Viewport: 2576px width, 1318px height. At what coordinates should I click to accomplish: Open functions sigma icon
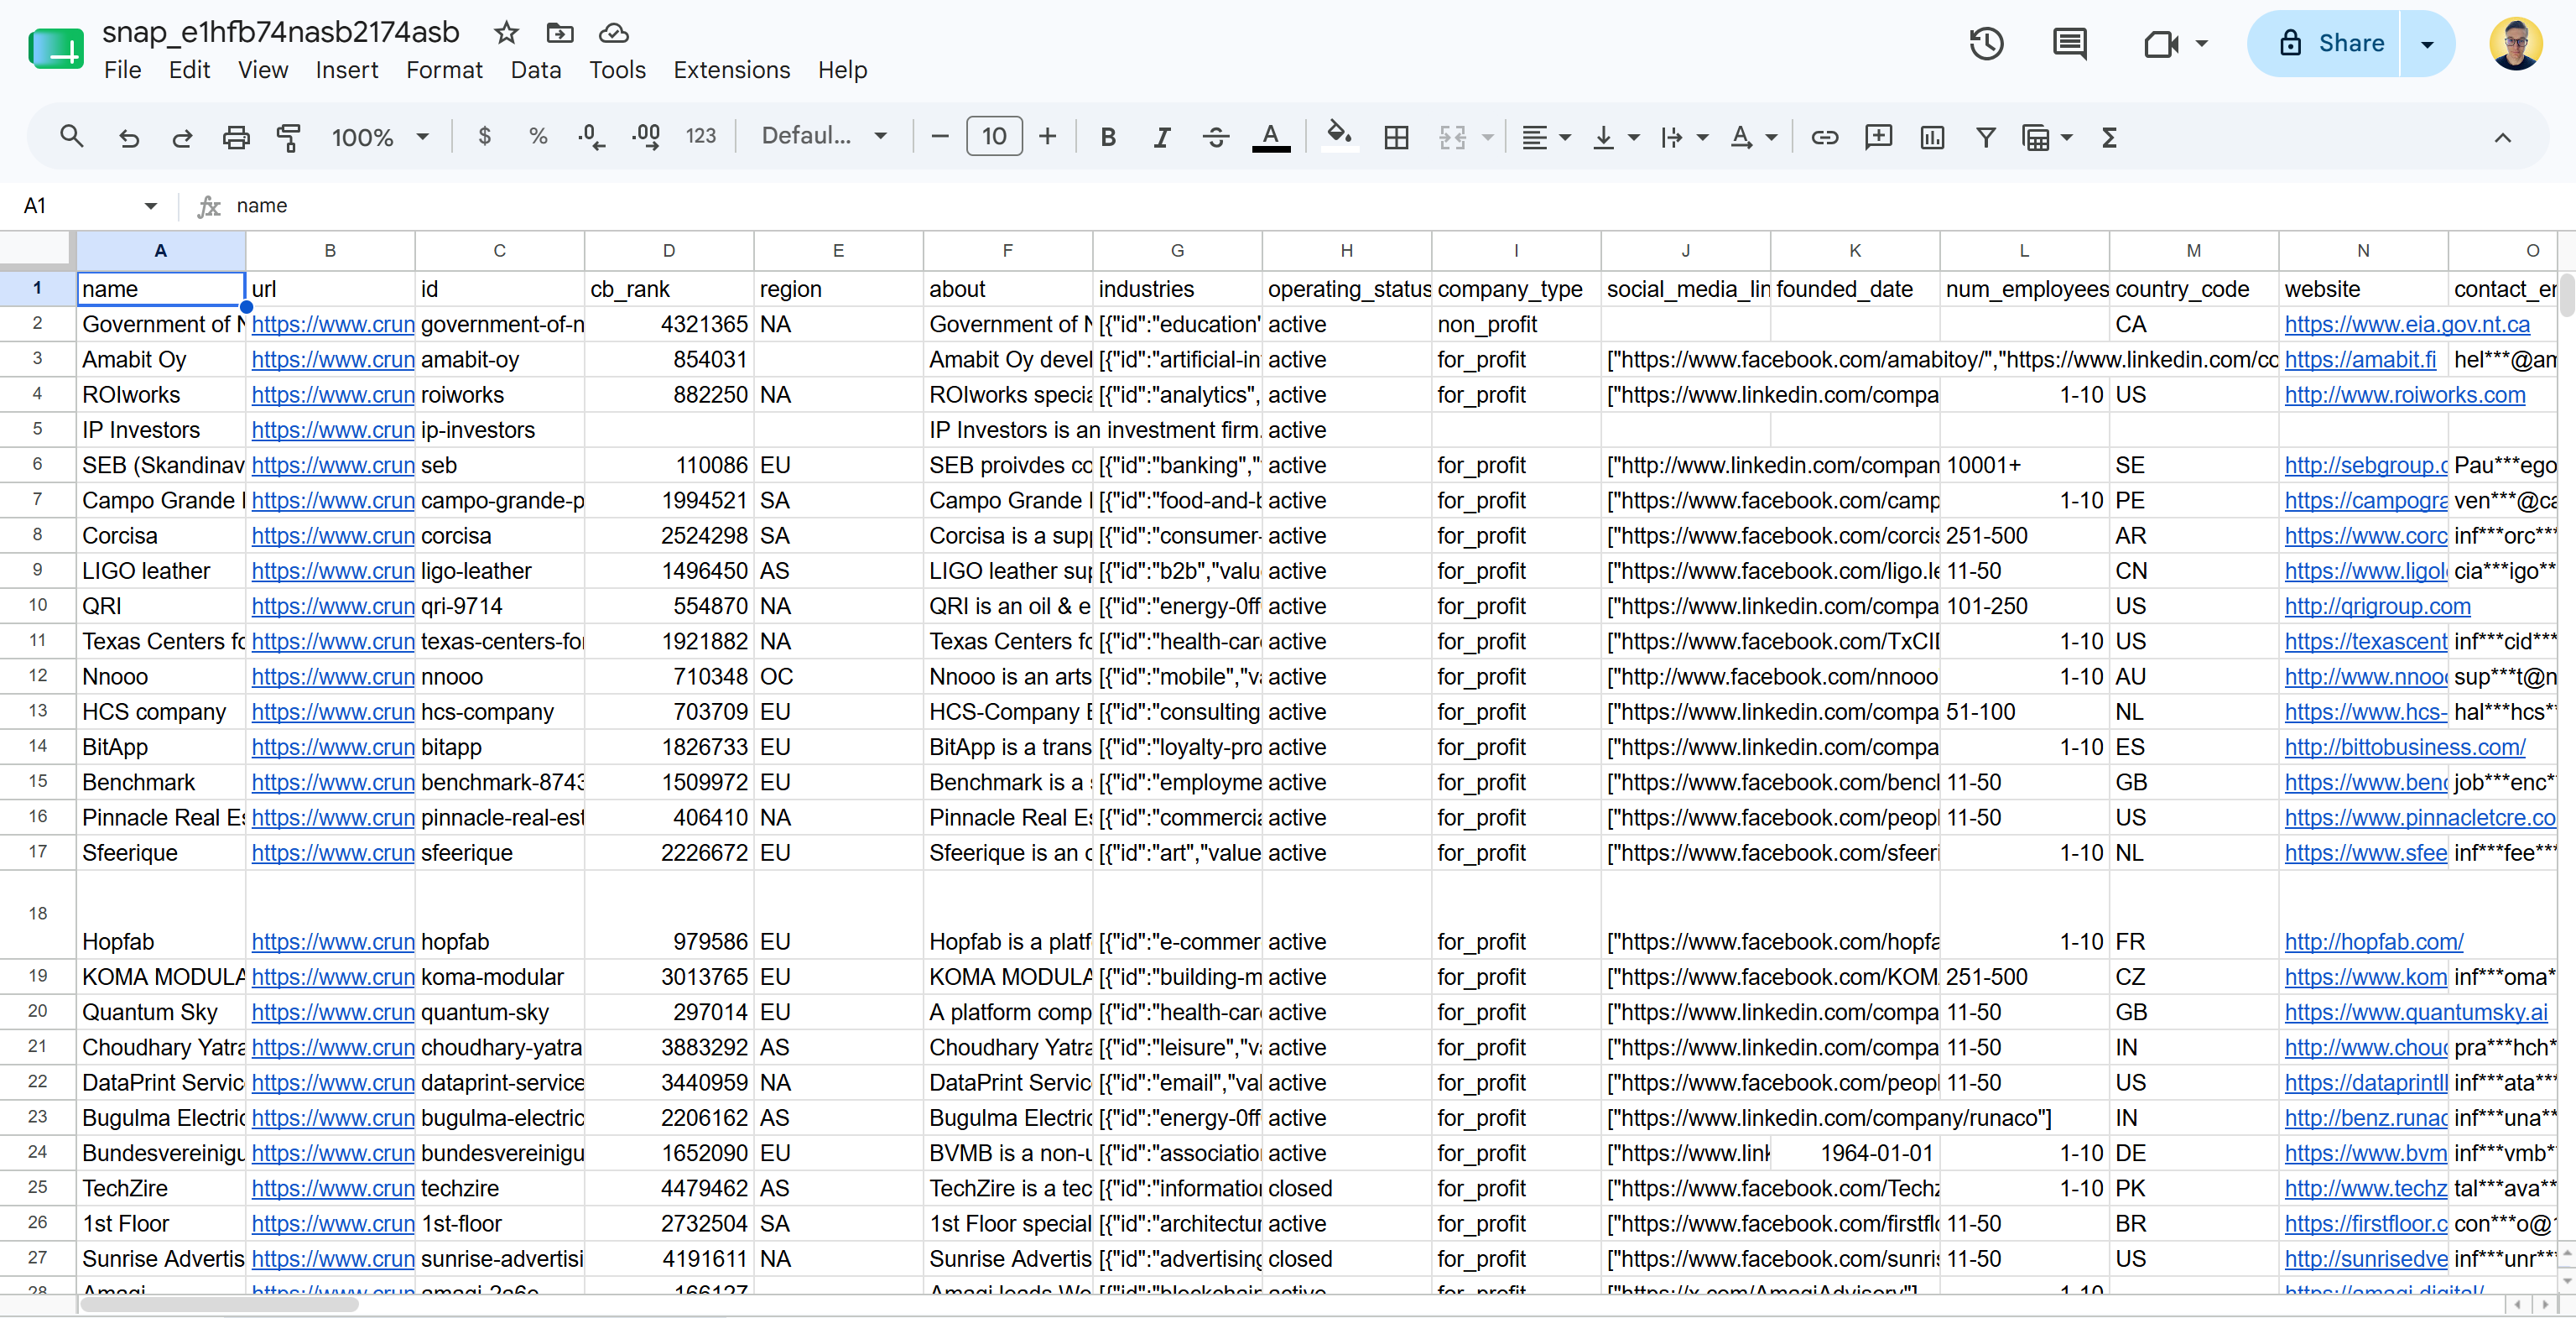[x=2109, y=137]
